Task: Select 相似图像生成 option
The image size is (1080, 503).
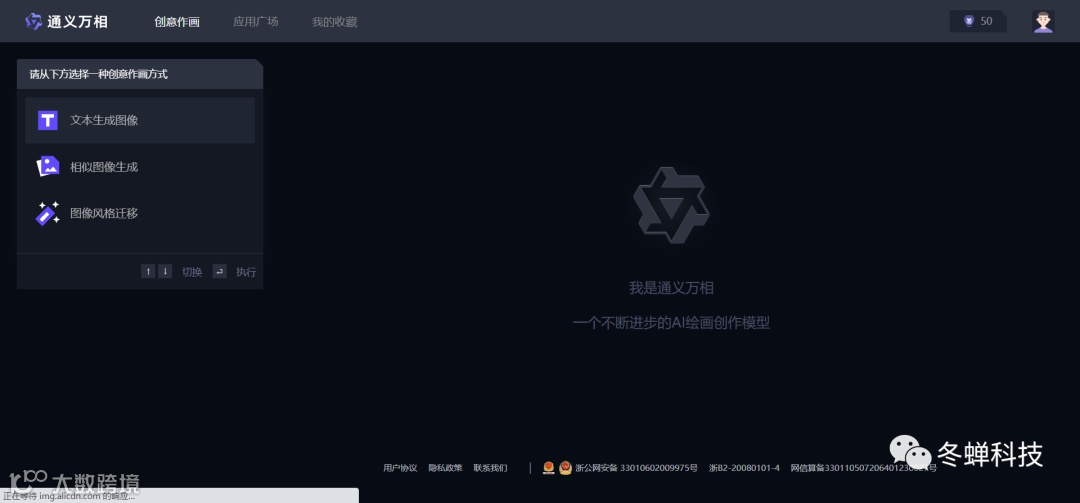Action: tap(140, 167)
